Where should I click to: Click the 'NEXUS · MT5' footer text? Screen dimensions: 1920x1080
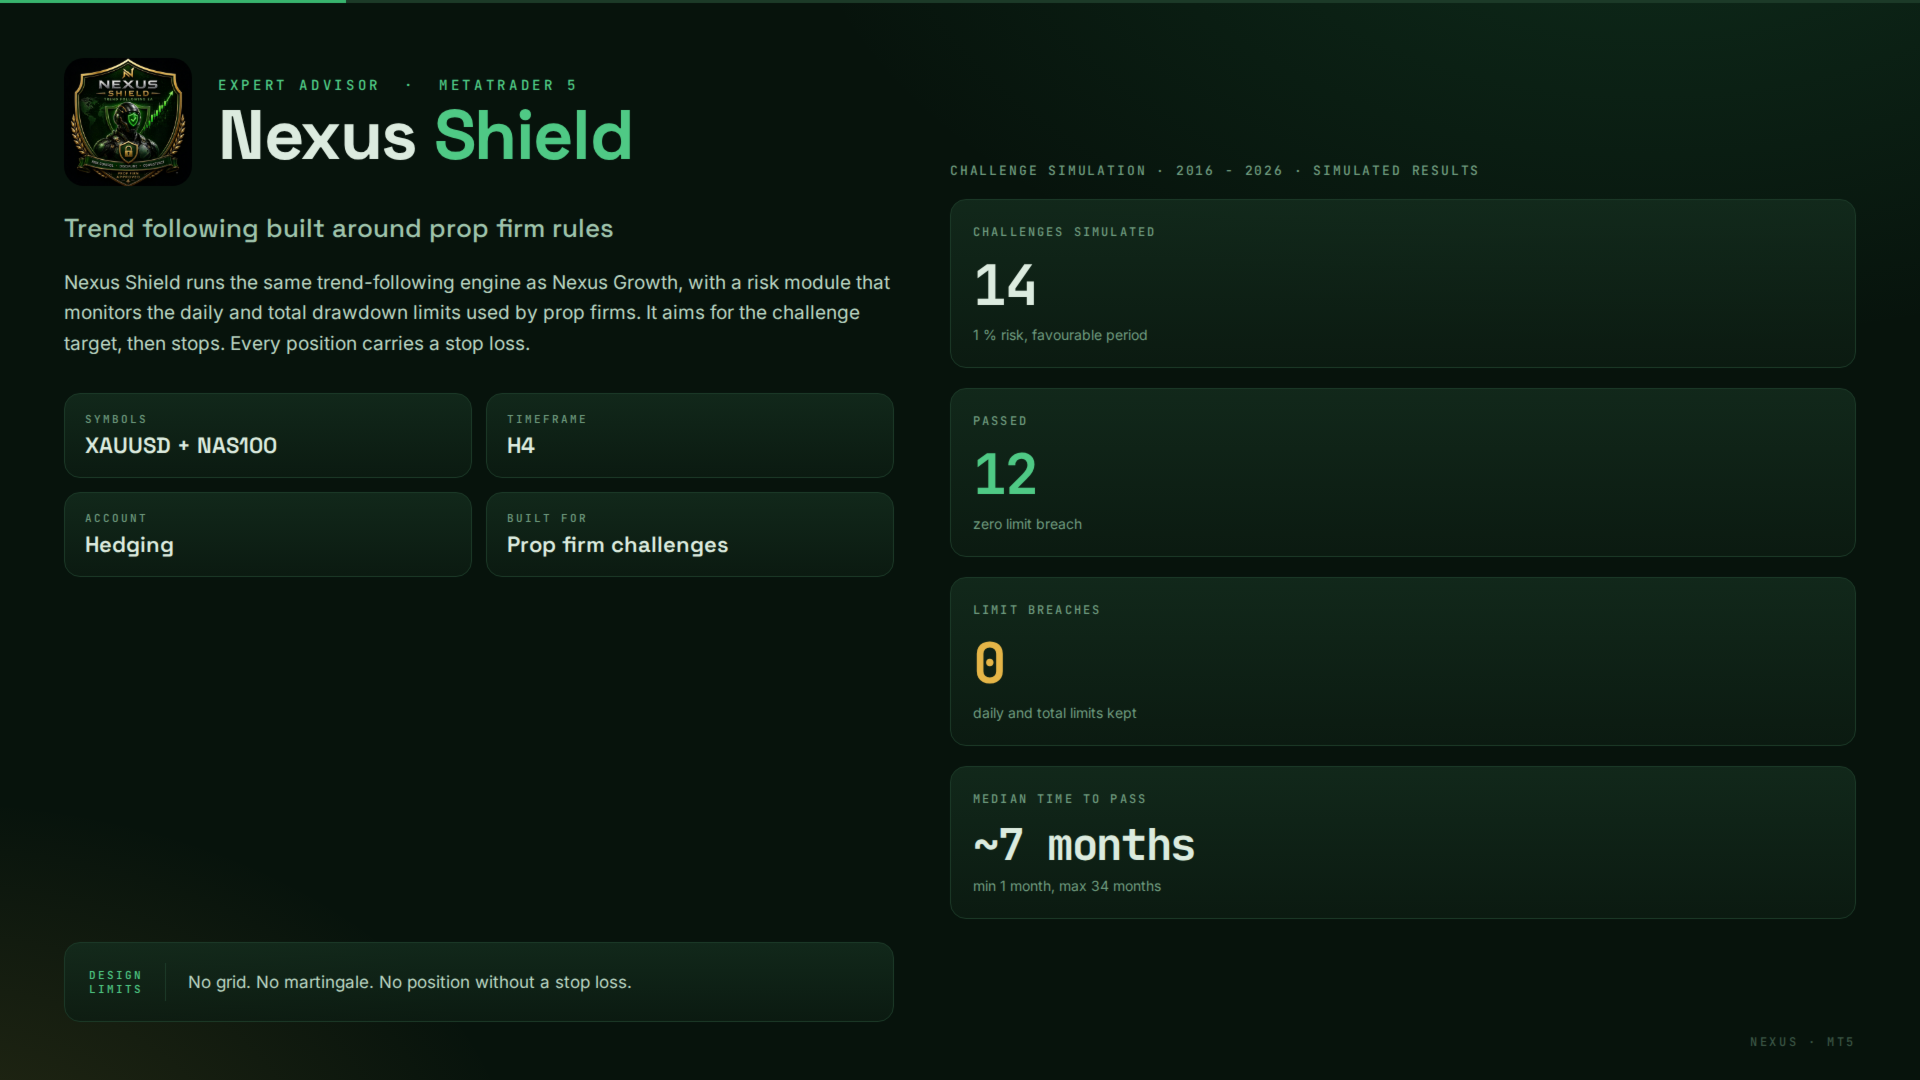(x=1802, y=1042)
